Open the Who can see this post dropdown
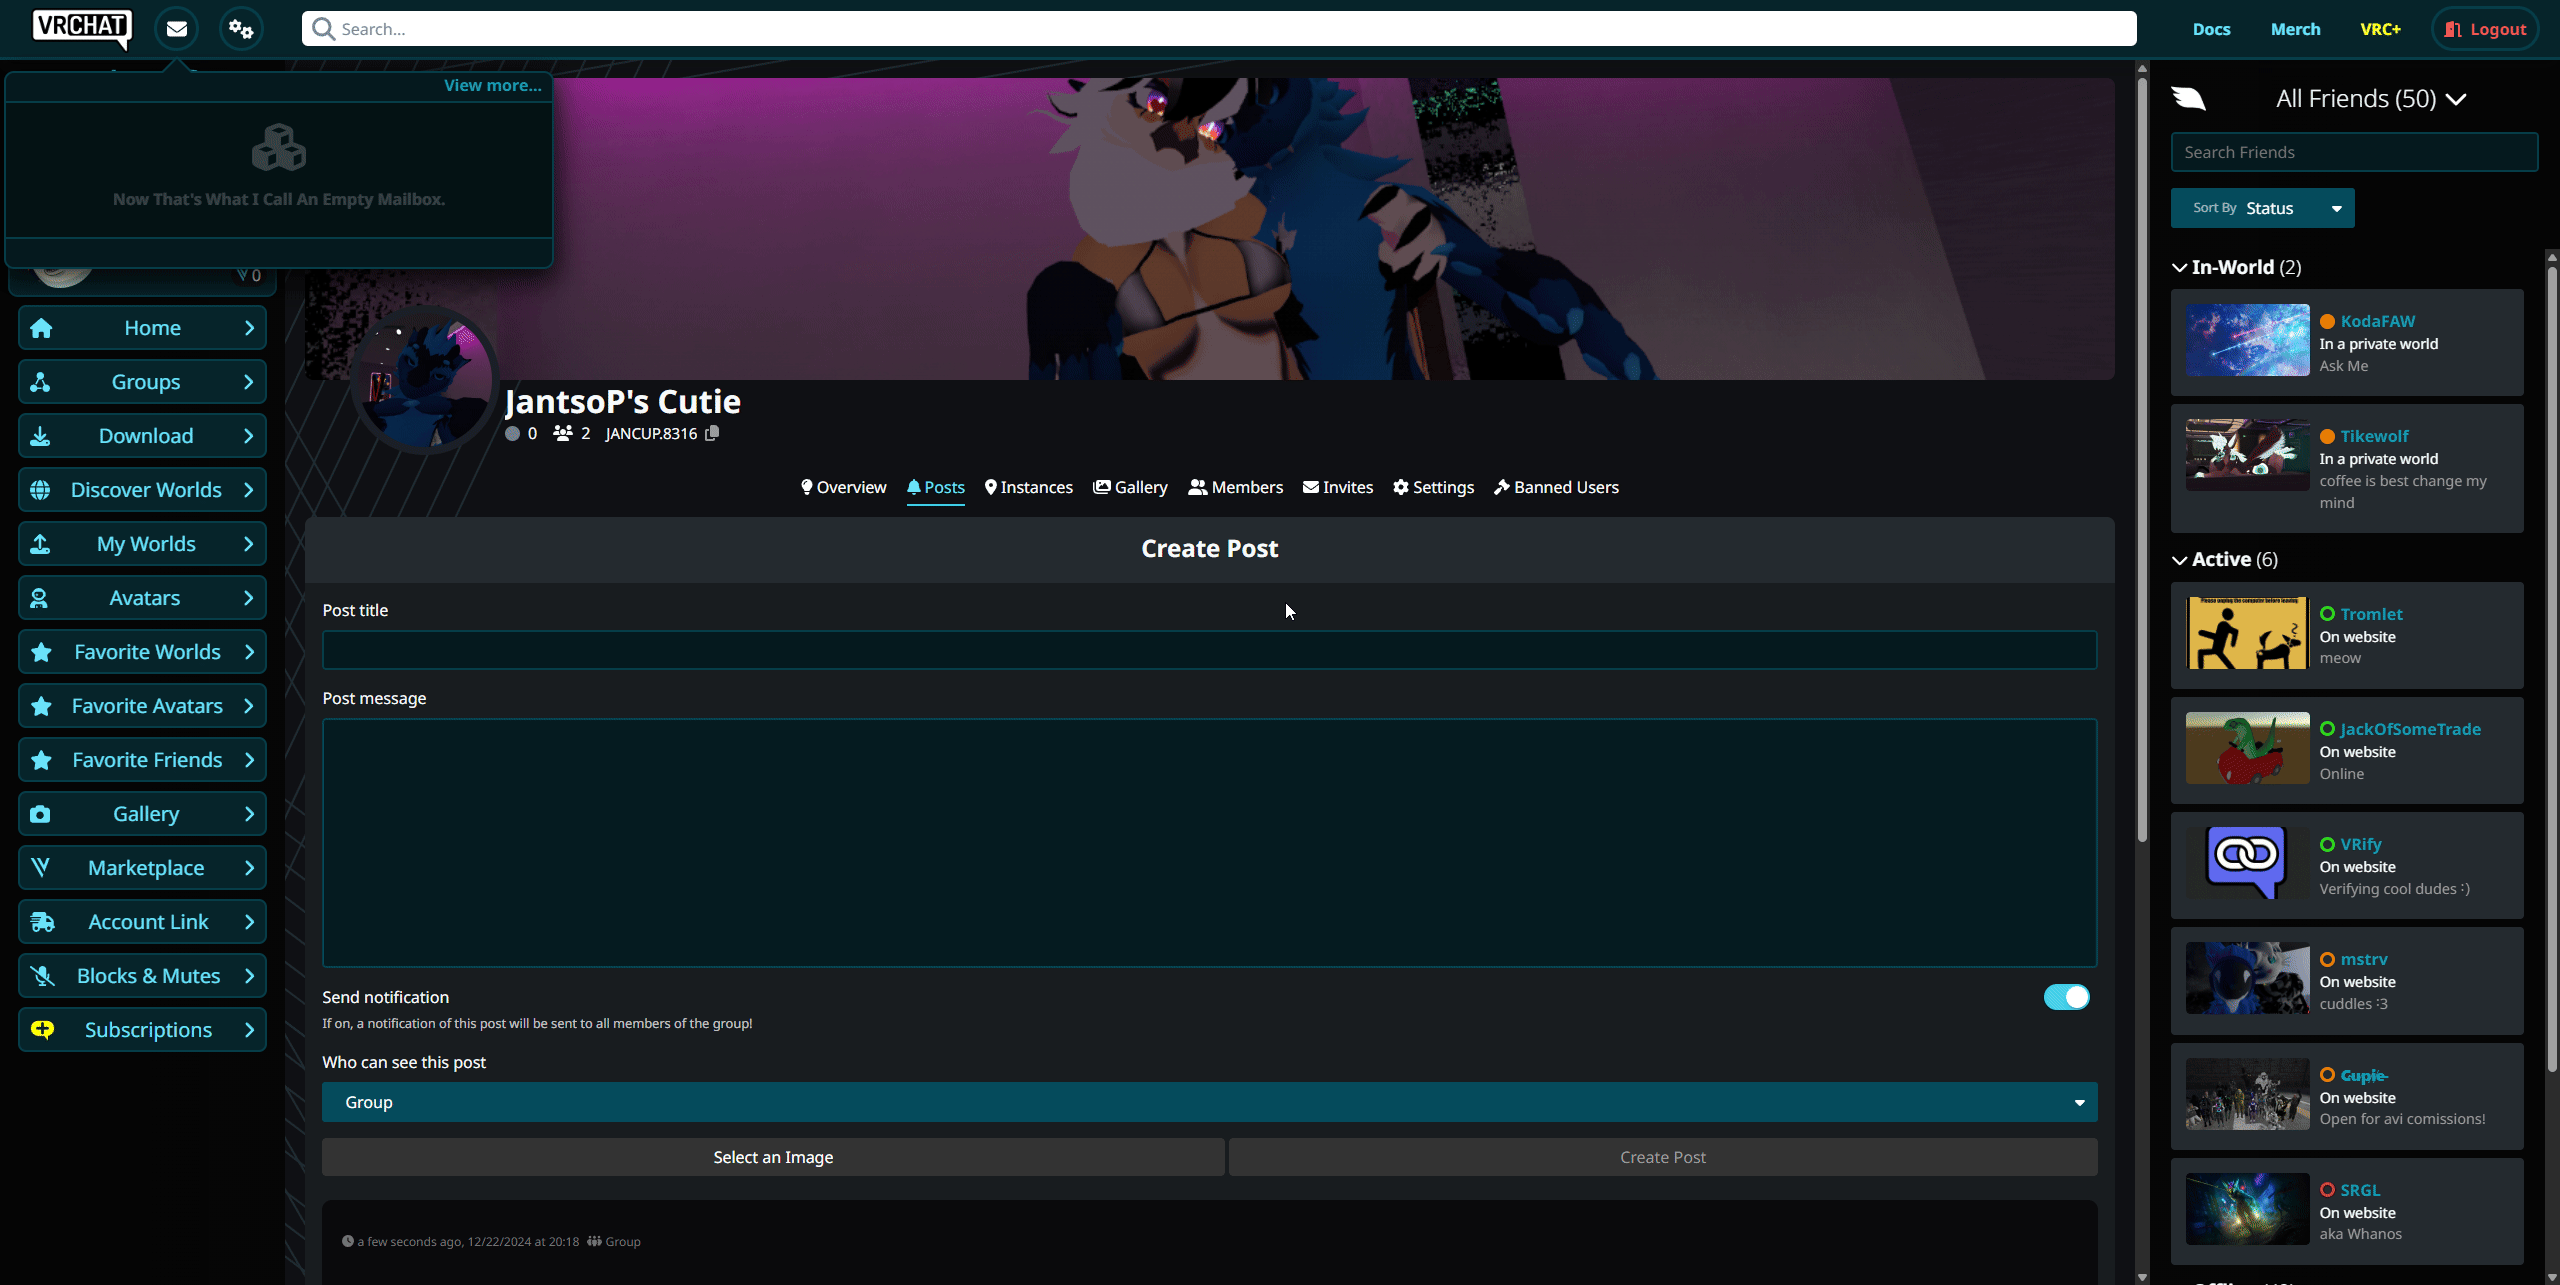This screenshot has width=2560, height=1285. 1209,1102
